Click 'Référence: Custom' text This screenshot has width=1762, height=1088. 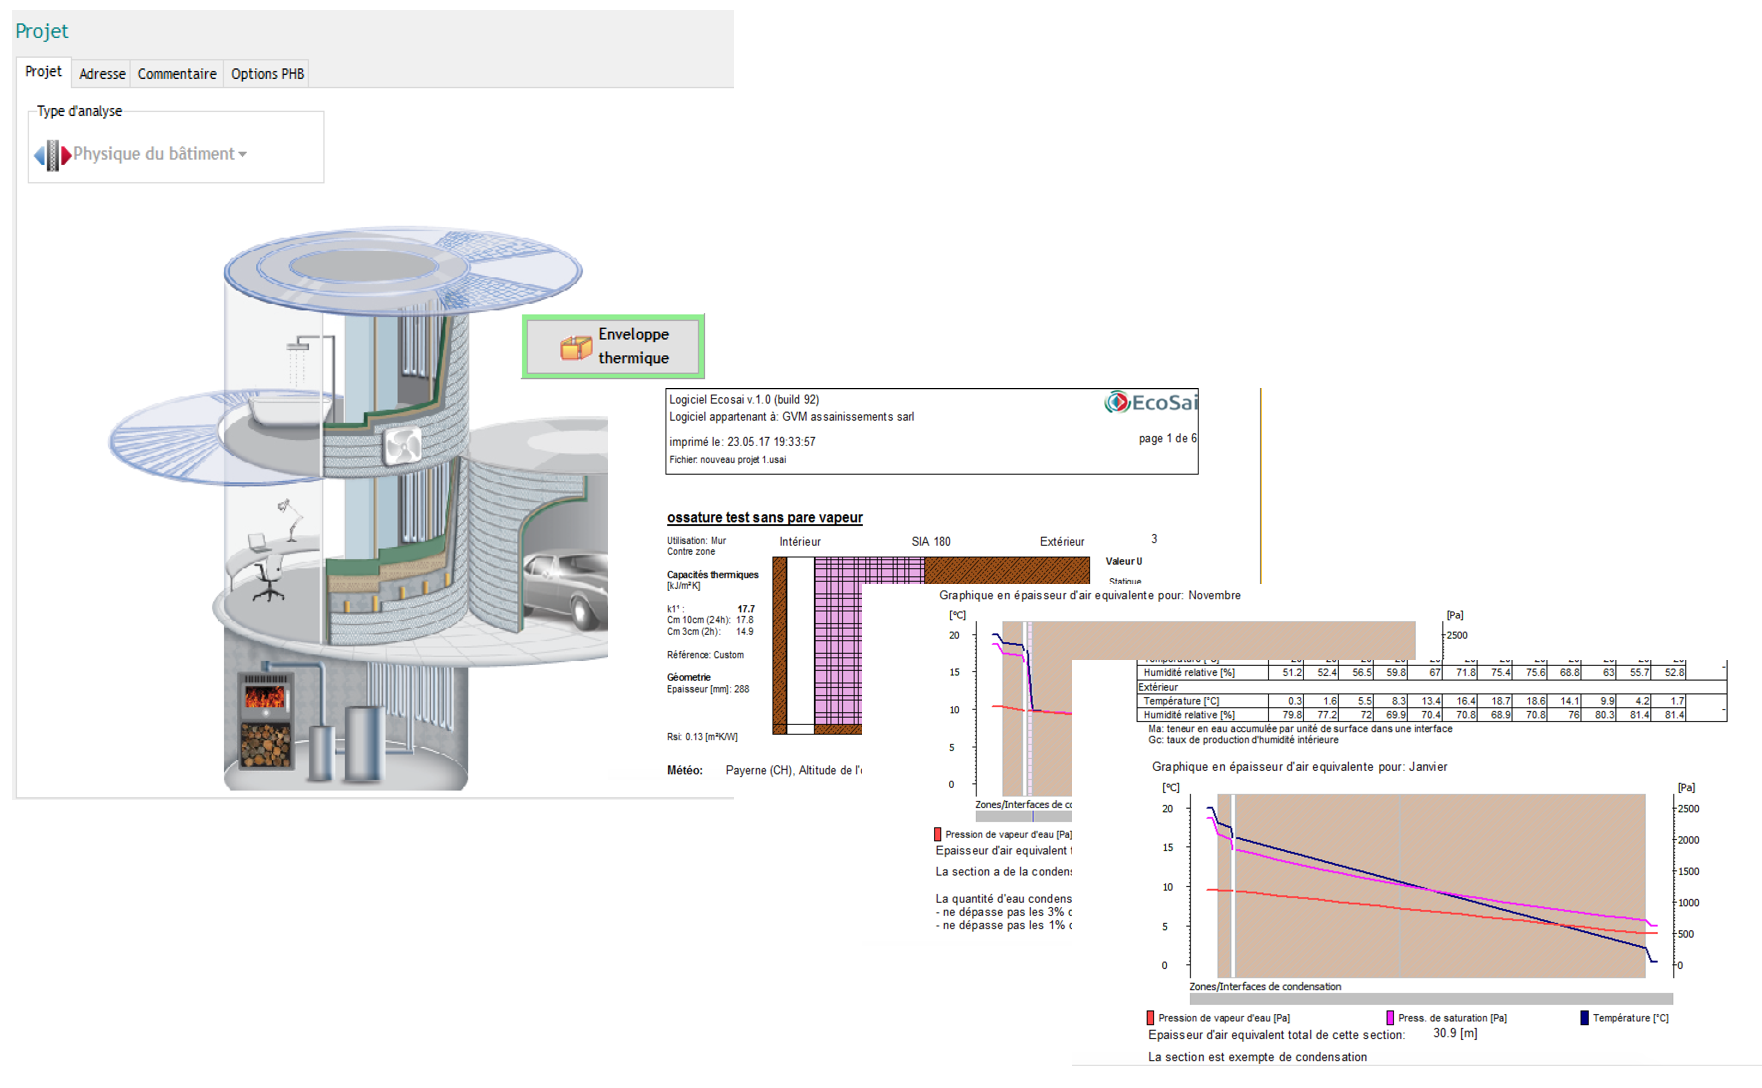coord(706,655)
